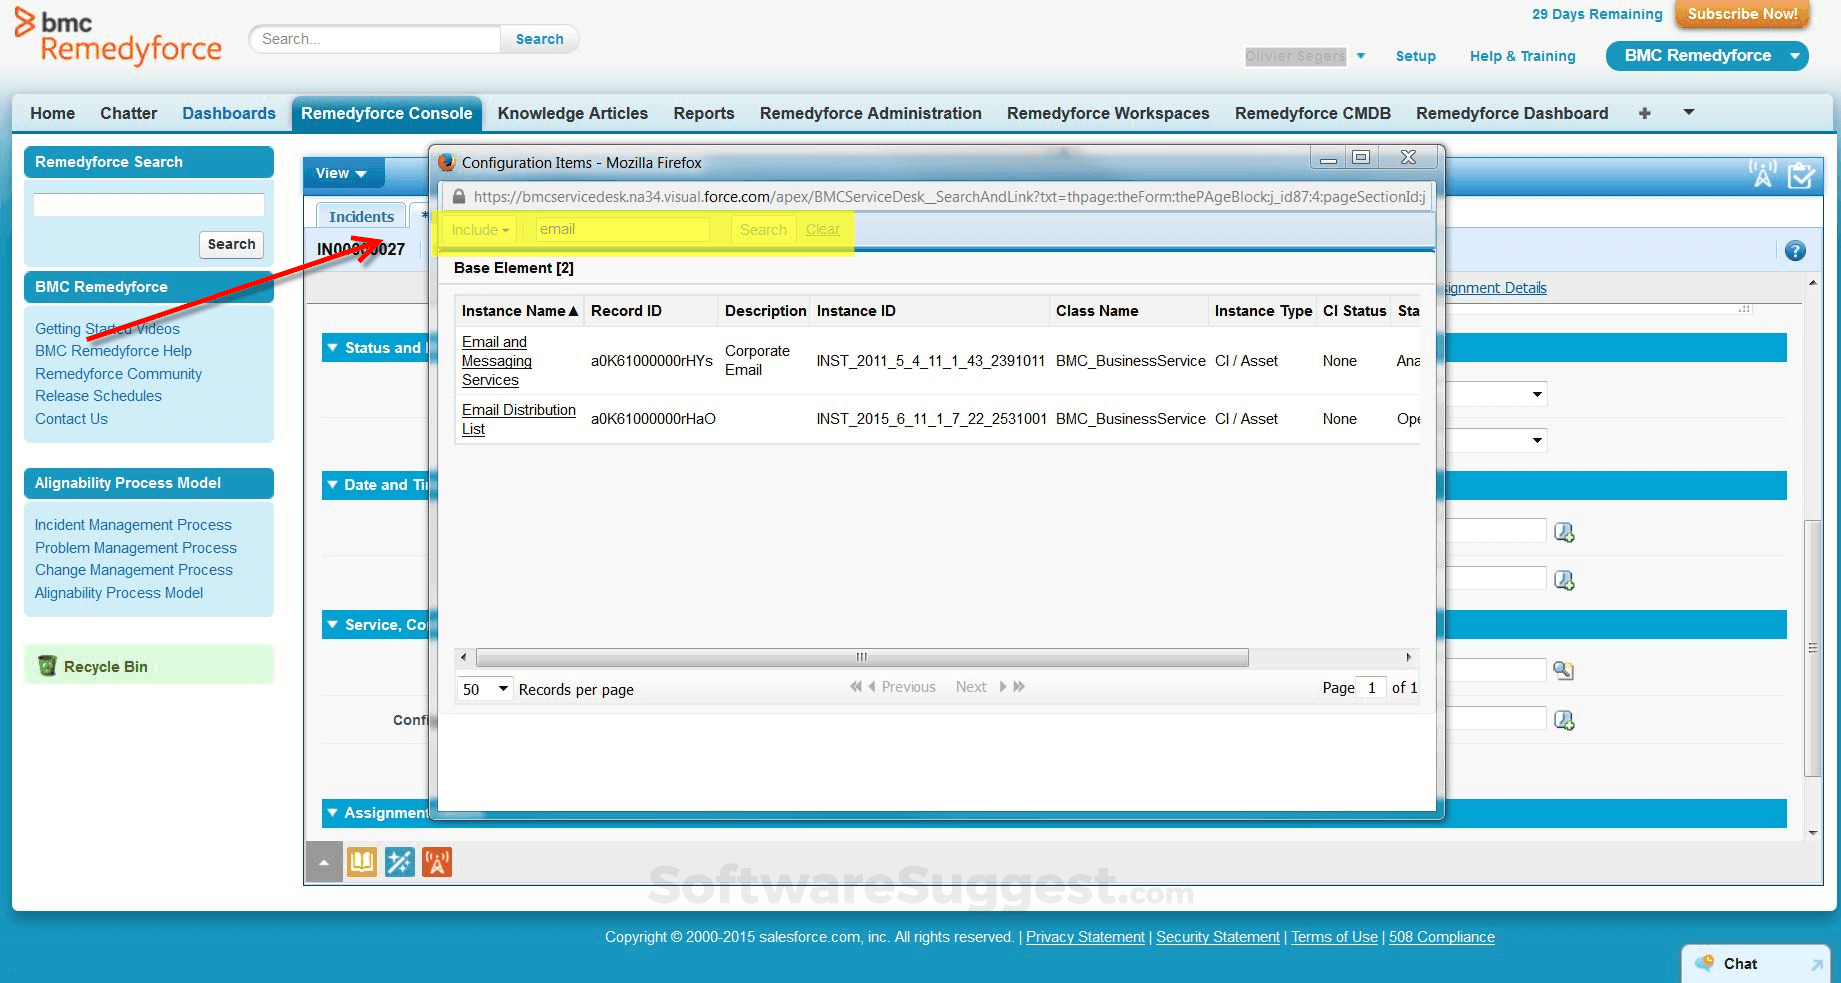Click the Search button in popup
The width and height of the screenshot is (1841, 983).
[763, 230]
